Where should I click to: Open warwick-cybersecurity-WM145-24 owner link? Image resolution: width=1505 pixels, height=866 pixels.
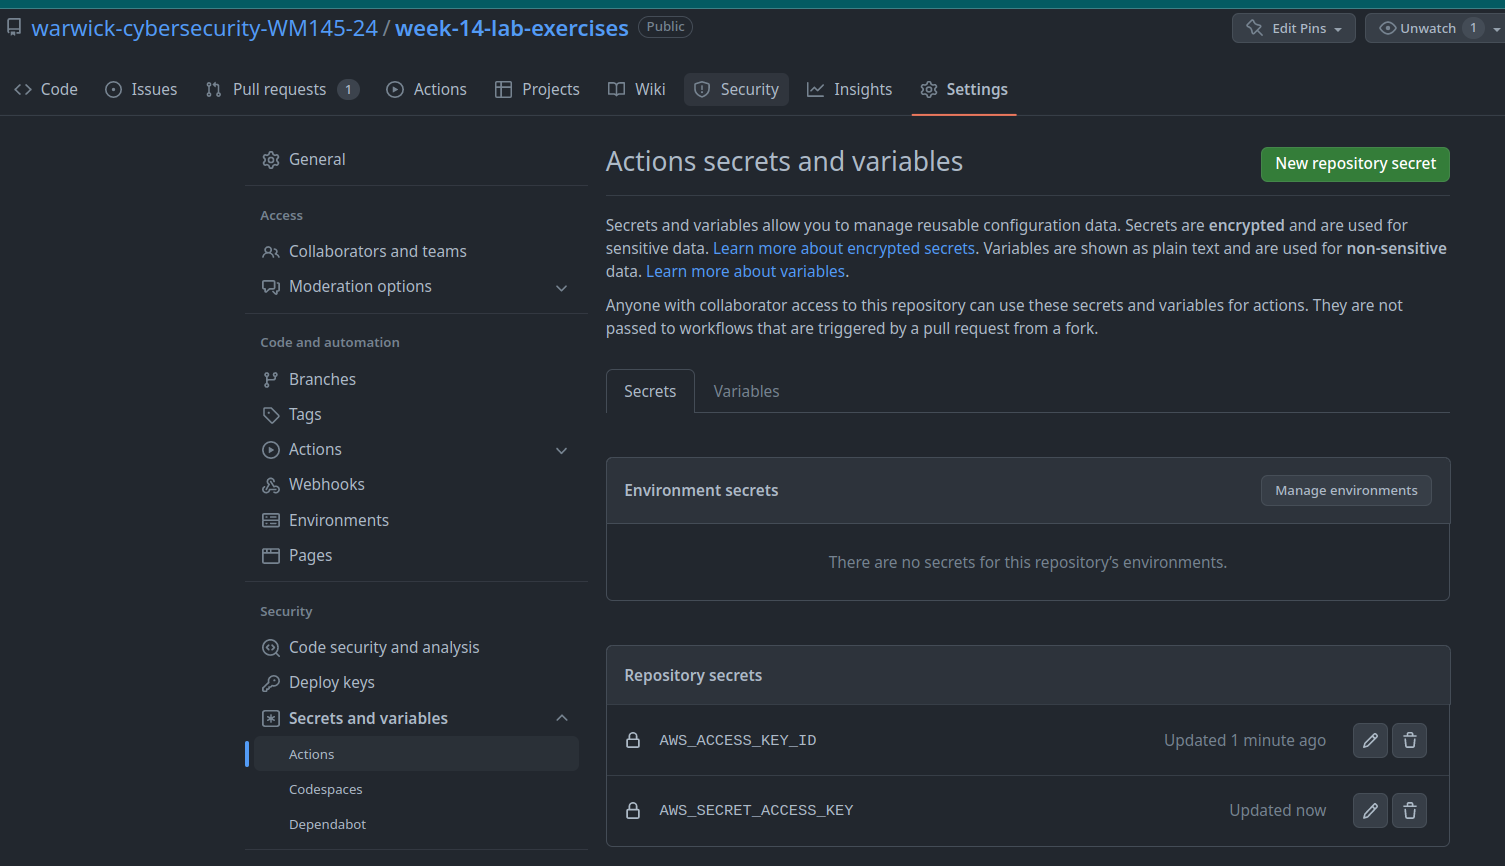coord(204,28)
